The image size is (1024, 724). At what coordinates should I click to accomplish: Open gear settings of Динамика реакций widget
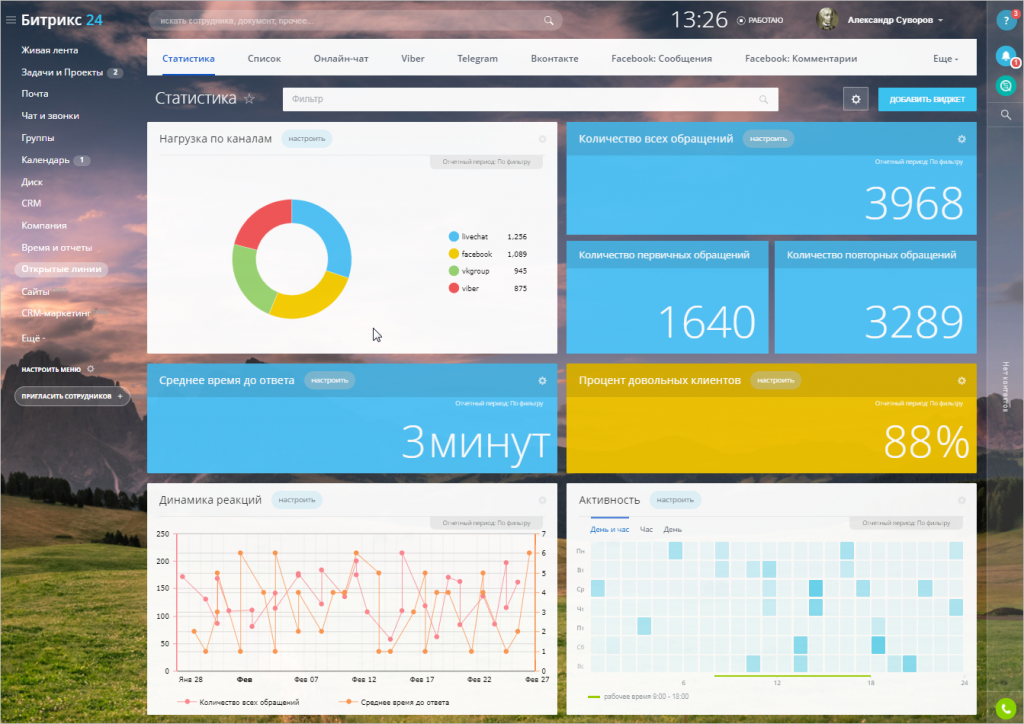pyautogui.click(x=542, y=500)
